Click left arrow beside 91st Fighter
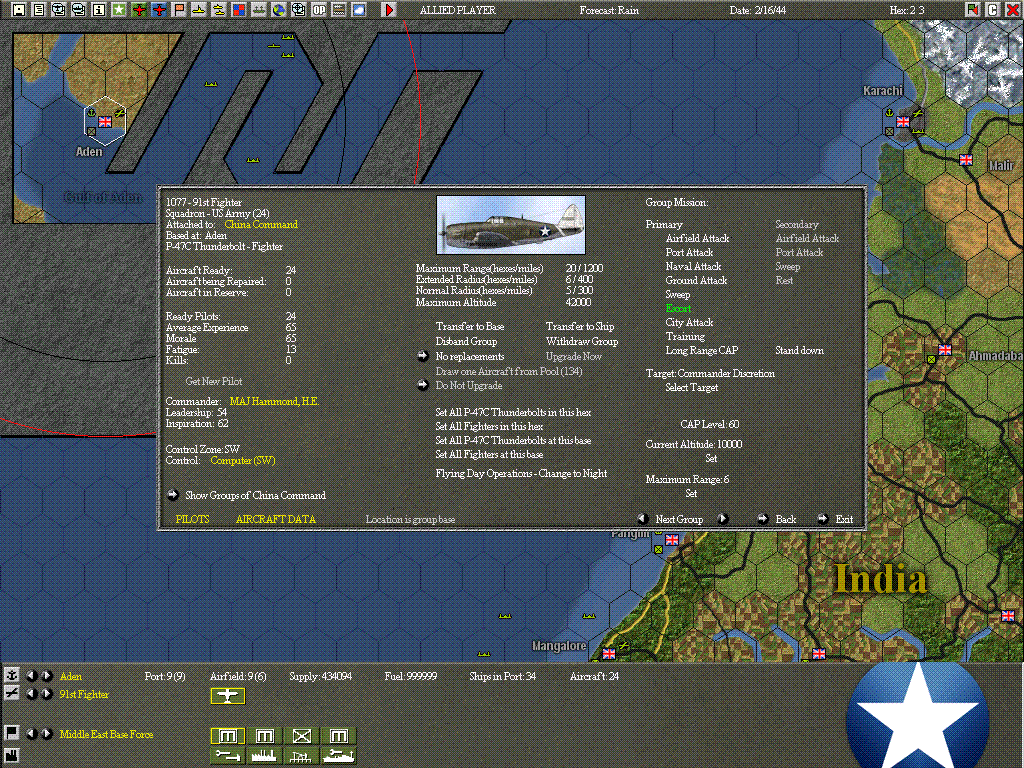 (31, 694)
